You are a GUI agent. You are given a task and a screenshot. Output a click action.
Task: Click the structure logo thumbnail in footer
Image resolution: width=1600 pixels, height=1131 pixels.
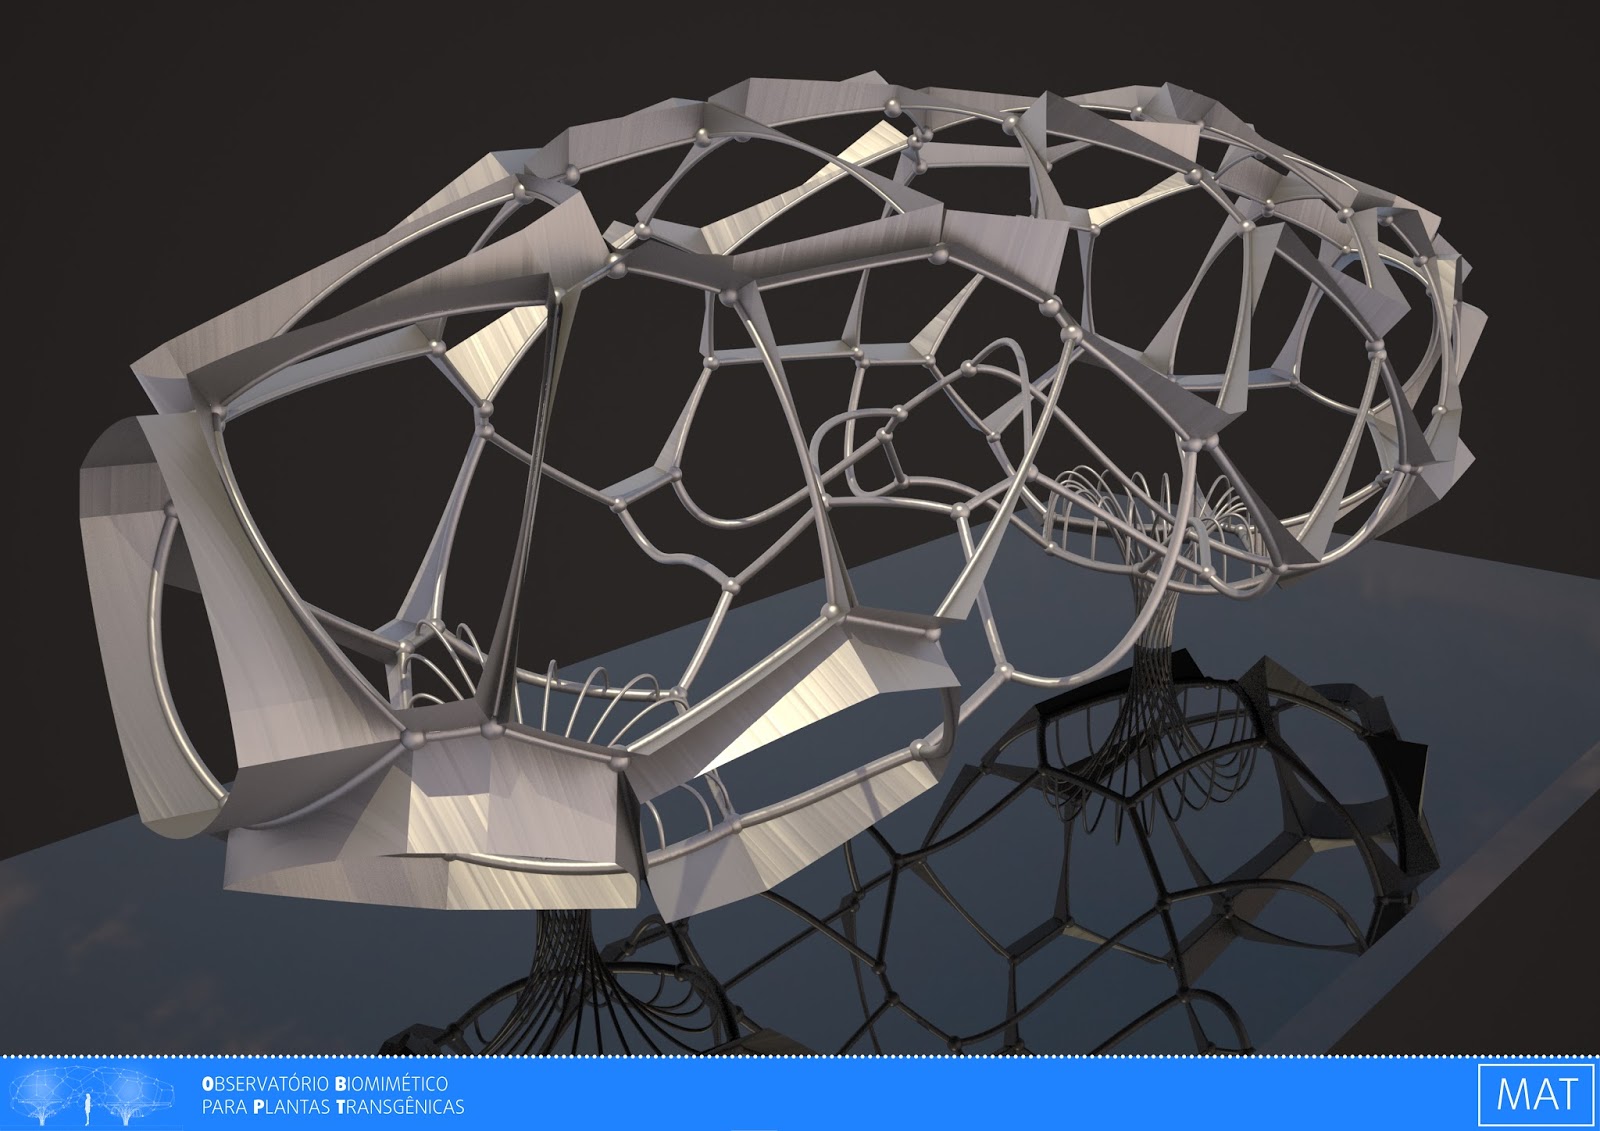pos(91,1095)
